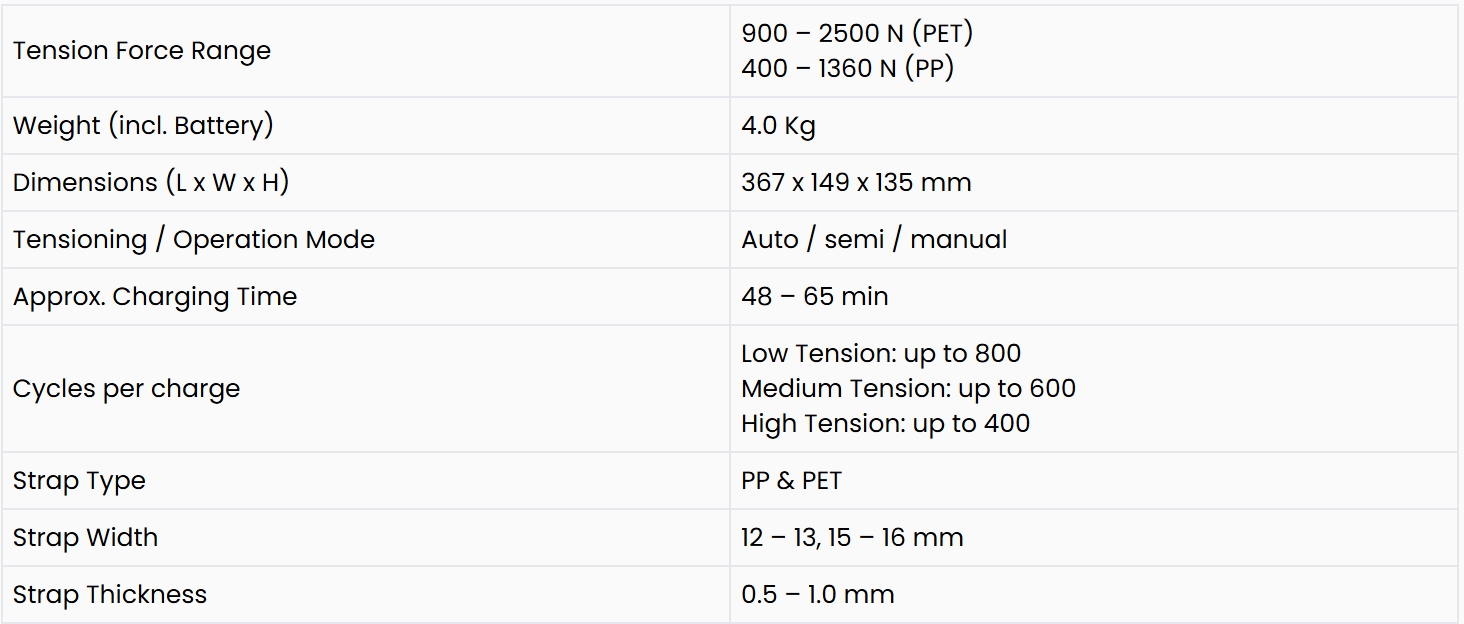1464x624 pixels.
Task: Click the 400 – 1360 N (PP) value
Action: 847,69
